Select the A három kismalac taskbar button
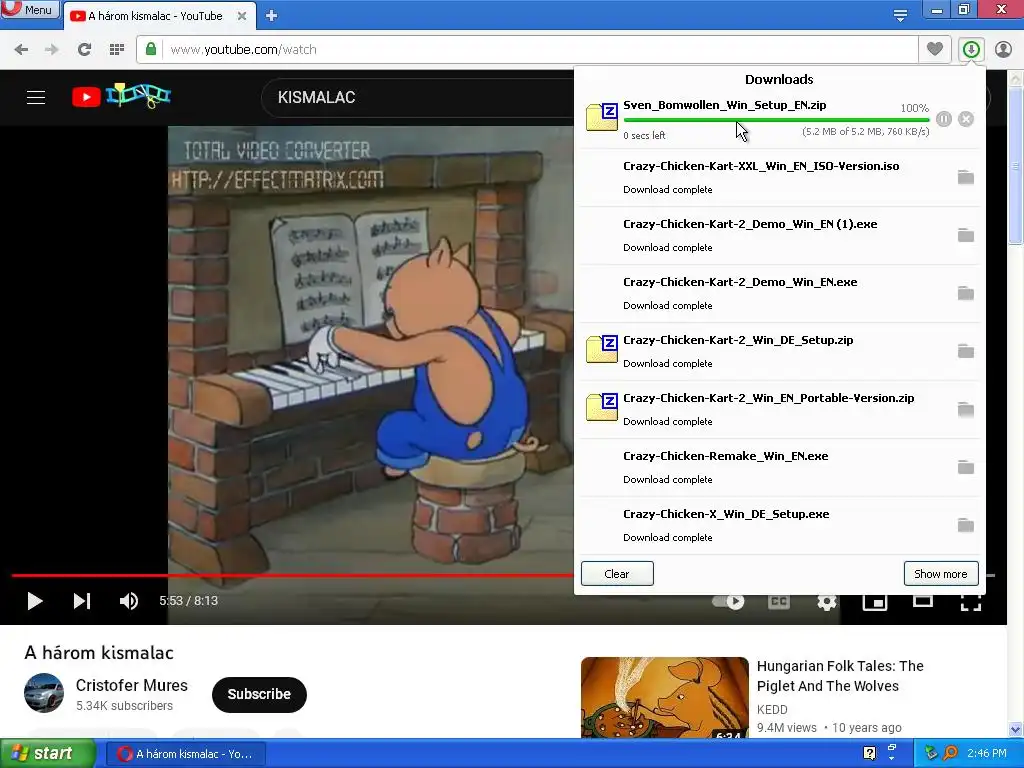 coord(186,754)
